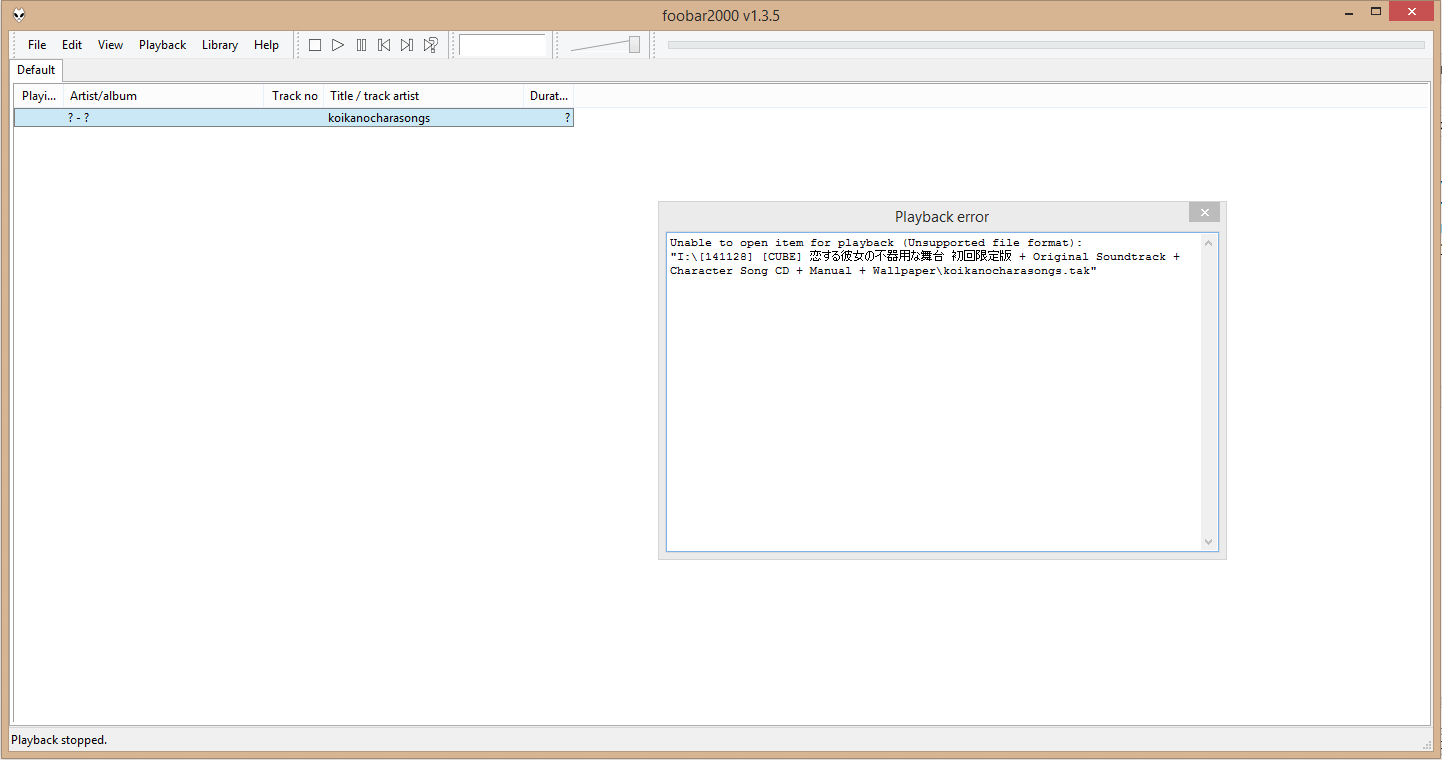This screenshot has height=760, width=1442.
Task: Click scroll down arrow in error dialog
Action: [1209, 542]
